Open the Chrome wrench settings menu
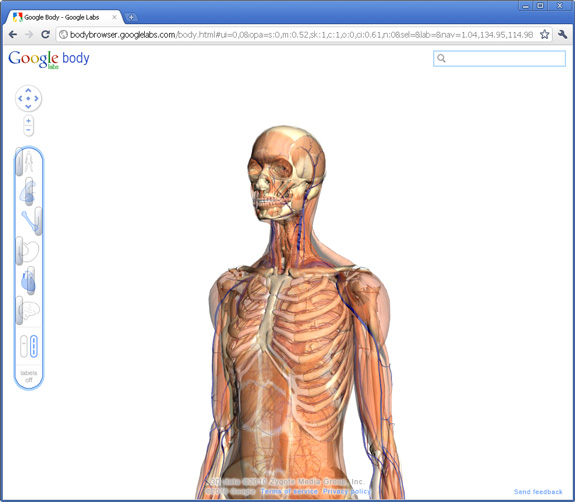The width and height of the screenshot is (575, 502). tap(563, 34)
